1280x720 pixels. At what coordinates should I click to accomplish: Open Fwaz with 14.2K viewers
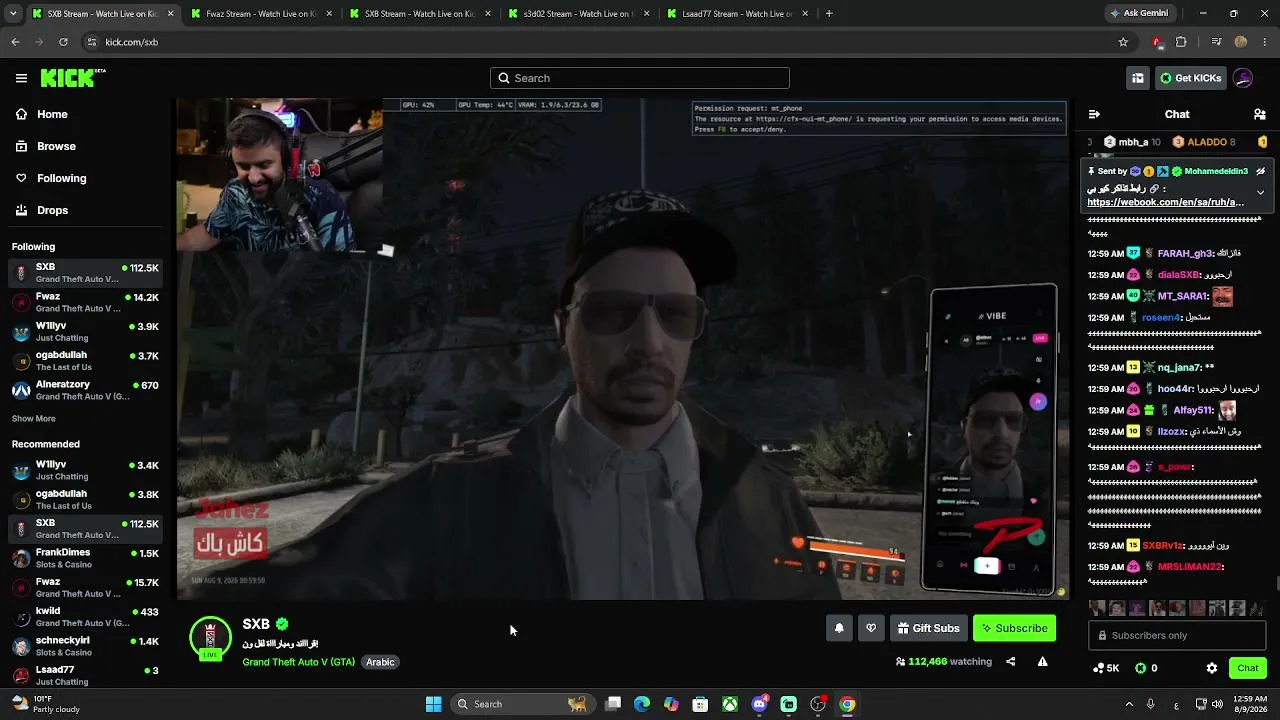(x=85, y=302)
